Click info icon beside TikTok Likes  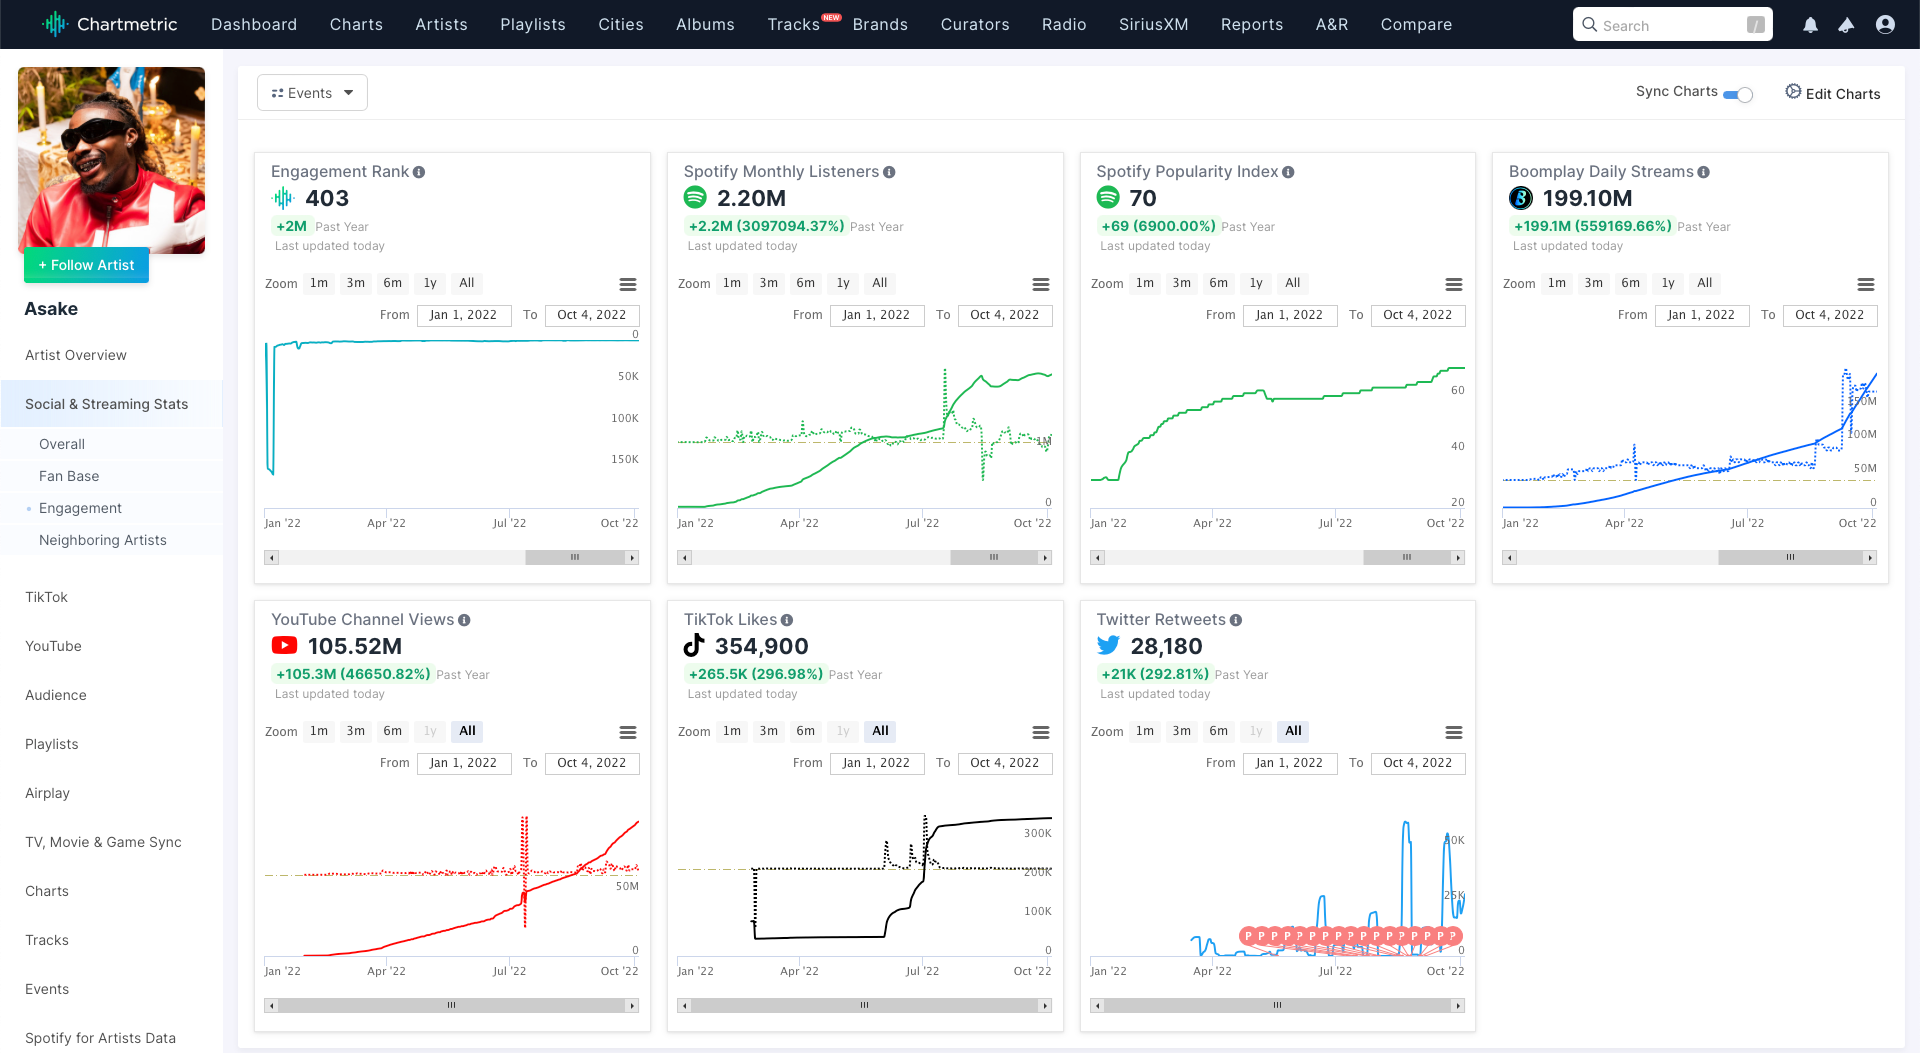[x=787, y=620]
